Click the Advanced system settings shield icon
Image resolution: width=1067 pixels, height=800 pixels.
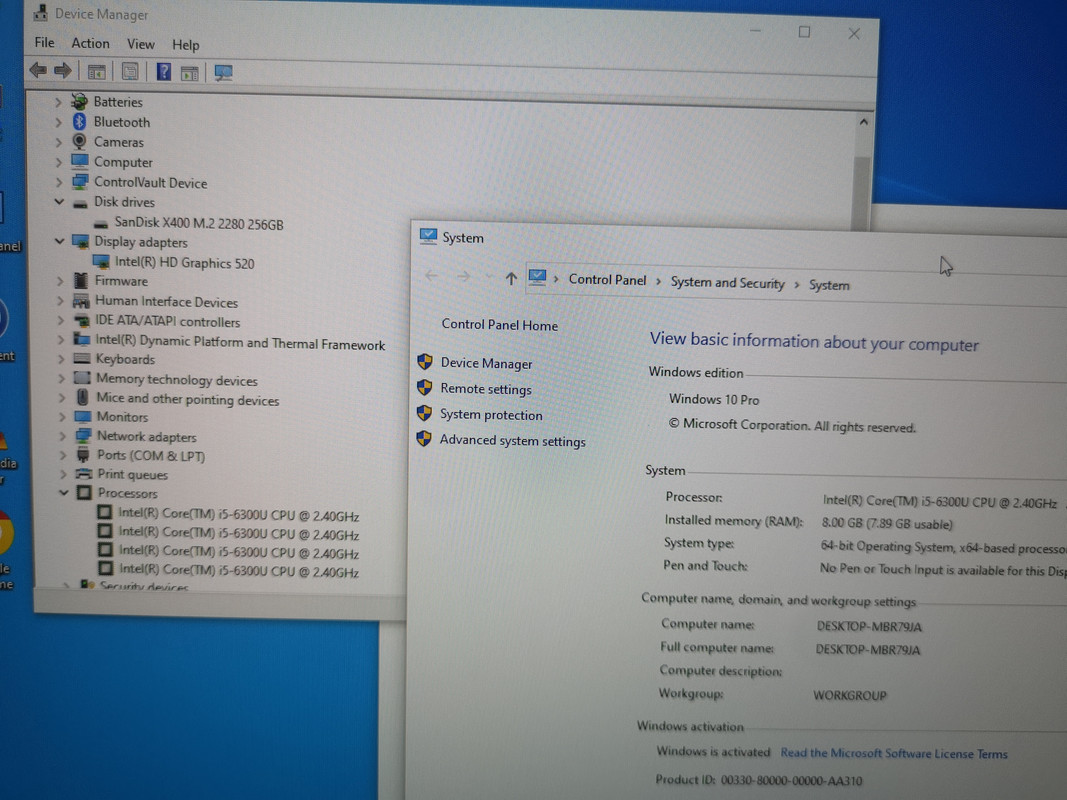[424, 439]
